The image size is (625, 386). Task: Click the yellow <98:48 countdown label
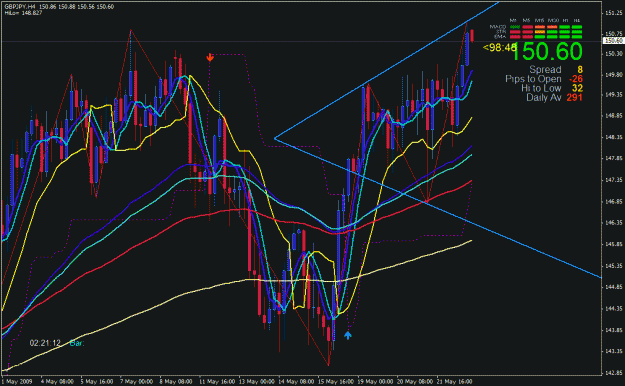499,48
